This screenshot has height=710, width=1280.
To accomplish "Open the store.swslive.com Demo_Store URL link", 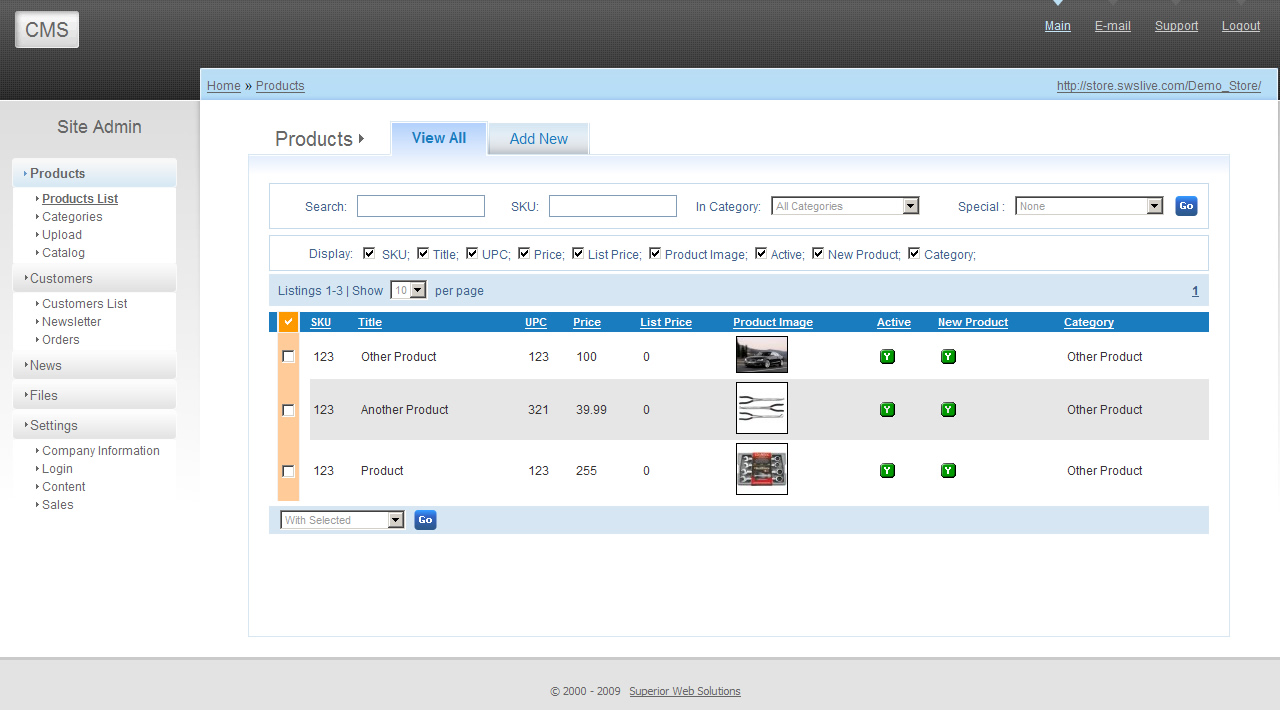I will point(1159,86).
